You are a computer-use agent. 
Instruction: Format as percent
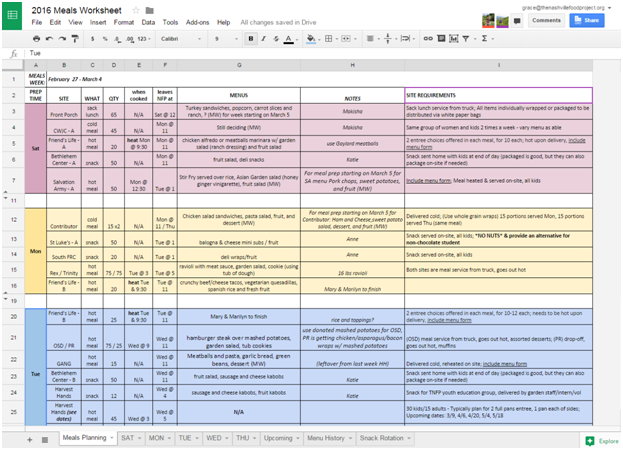[x=105, y=39]
